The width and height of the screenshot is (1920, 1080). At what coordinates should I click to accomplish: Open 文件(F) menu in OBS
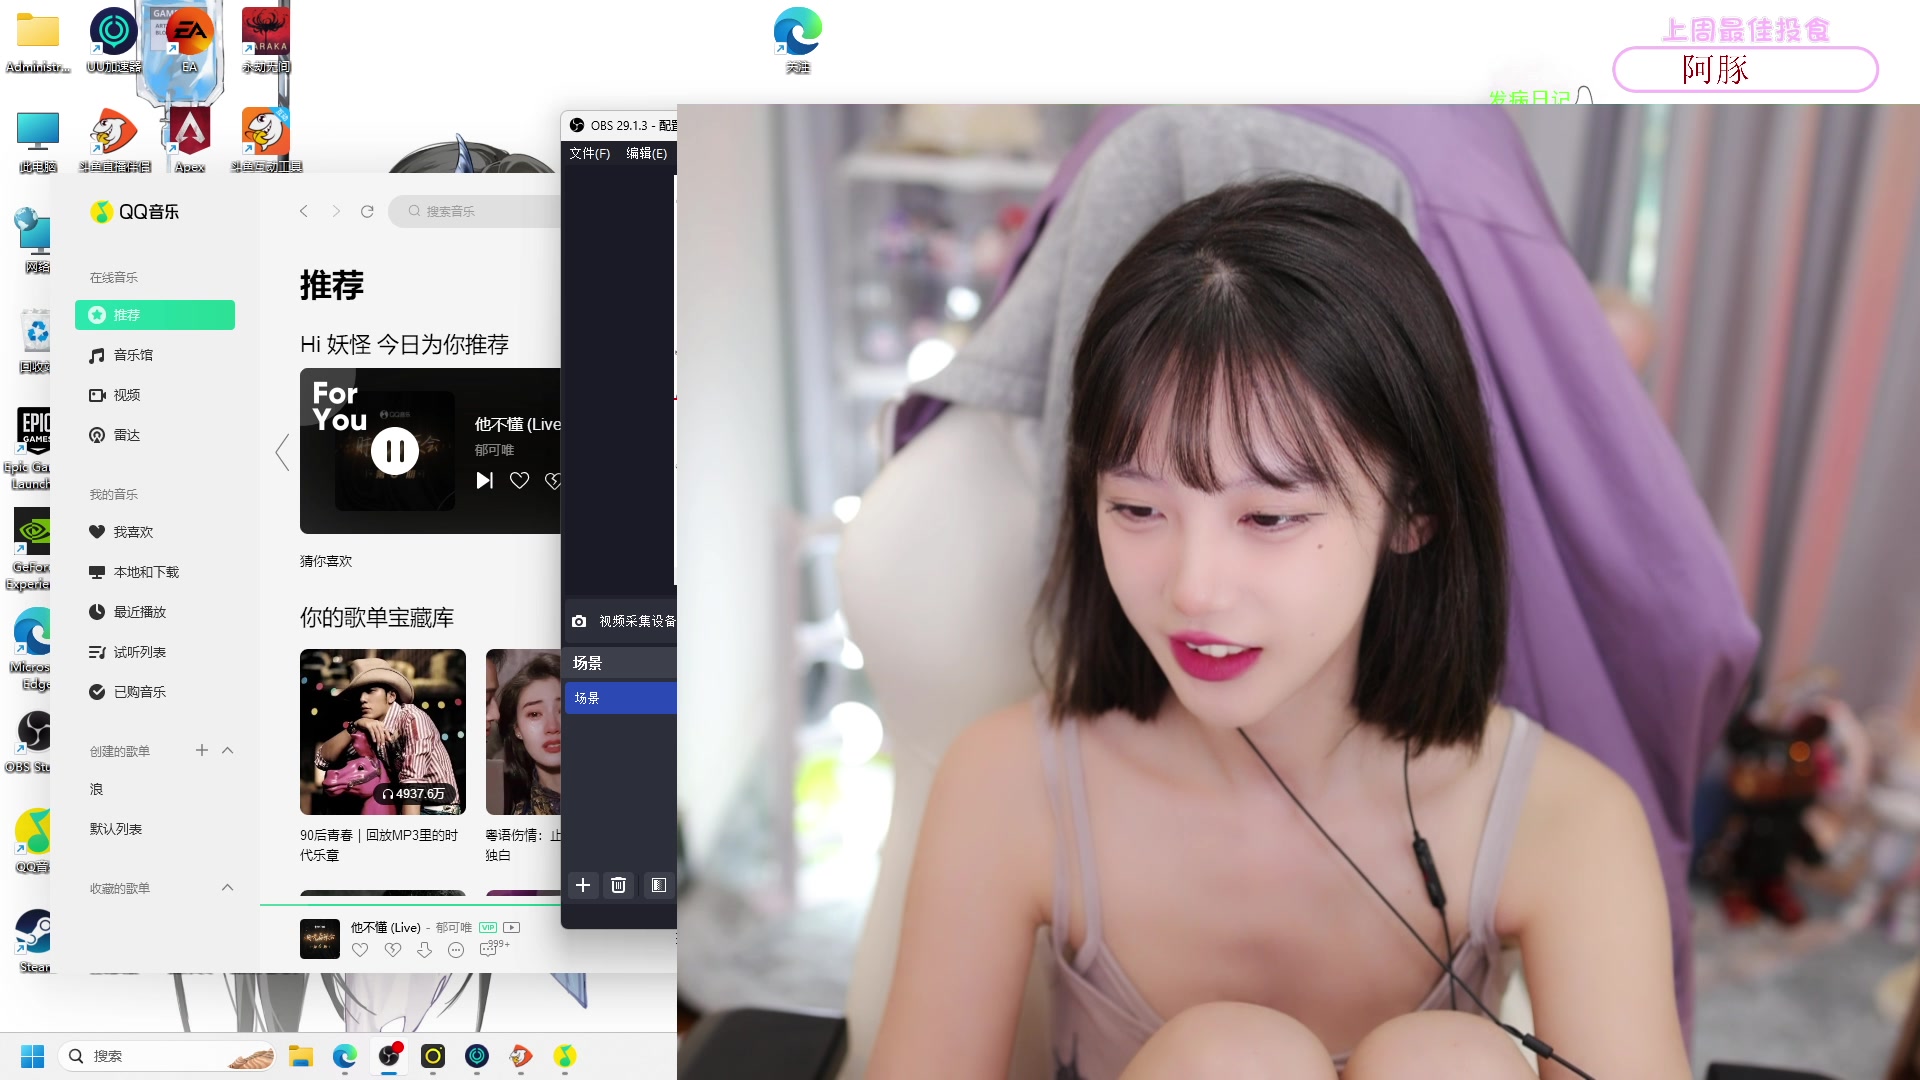pyautogui.click(x=589, y=153)
